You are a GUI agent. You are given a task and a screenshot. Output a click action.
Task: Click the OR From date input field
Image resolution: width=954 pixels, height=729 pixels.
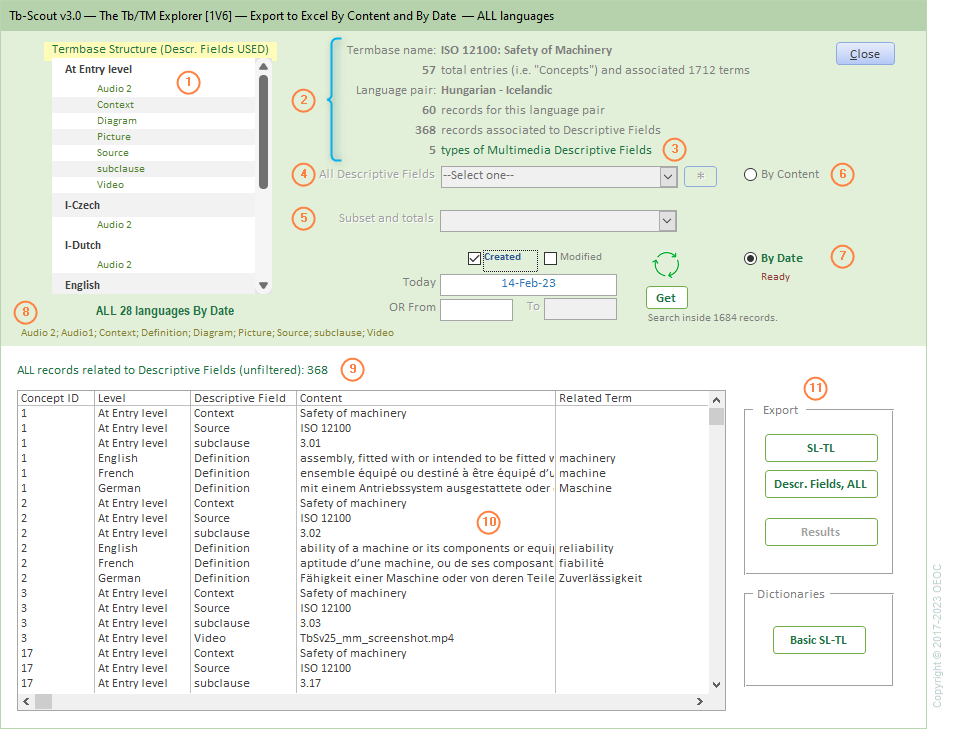tap(476, 309)
